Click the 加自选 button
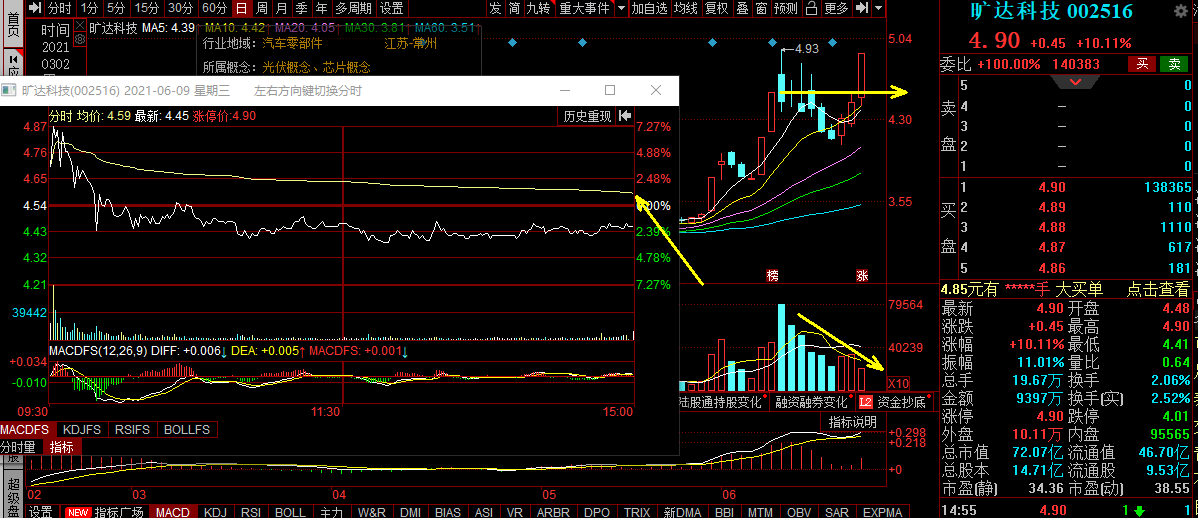 click(649, 8)
